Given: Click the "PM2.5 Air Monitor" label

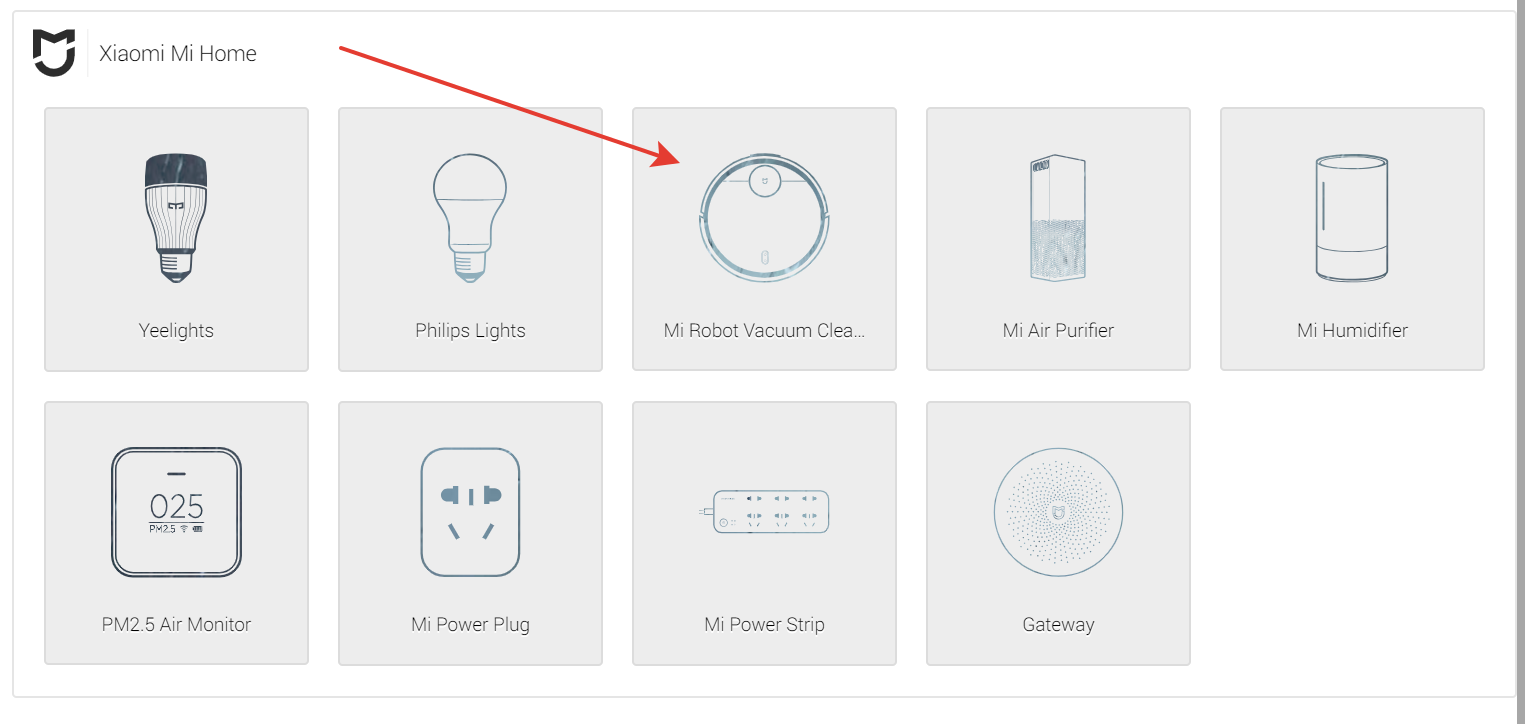Looking at the screenshot, I should click(x=176, y=624).
